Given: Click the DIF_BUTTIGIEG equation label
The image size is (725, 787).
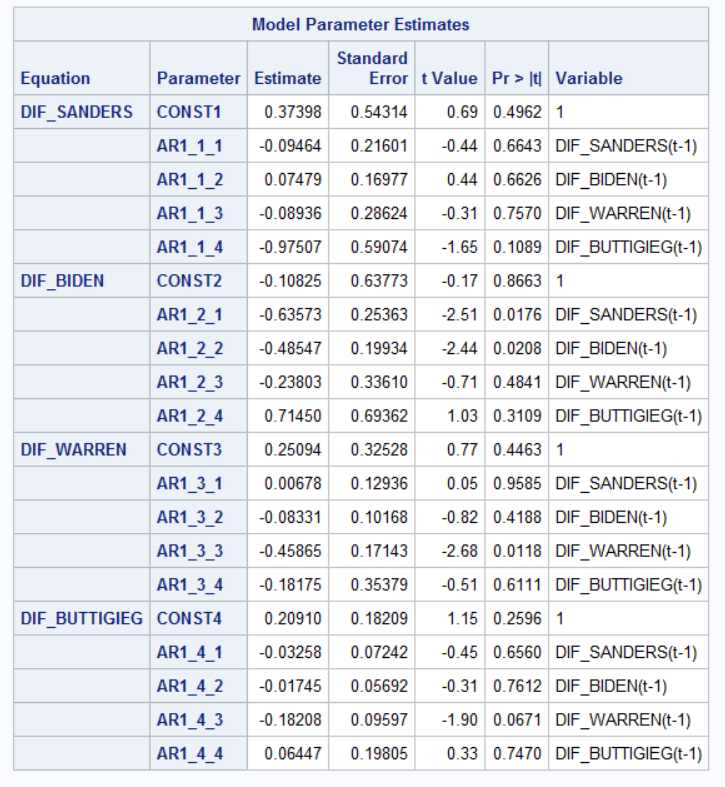Looking at the screenshot, I should pyautogui.click(x=82, y=618).
